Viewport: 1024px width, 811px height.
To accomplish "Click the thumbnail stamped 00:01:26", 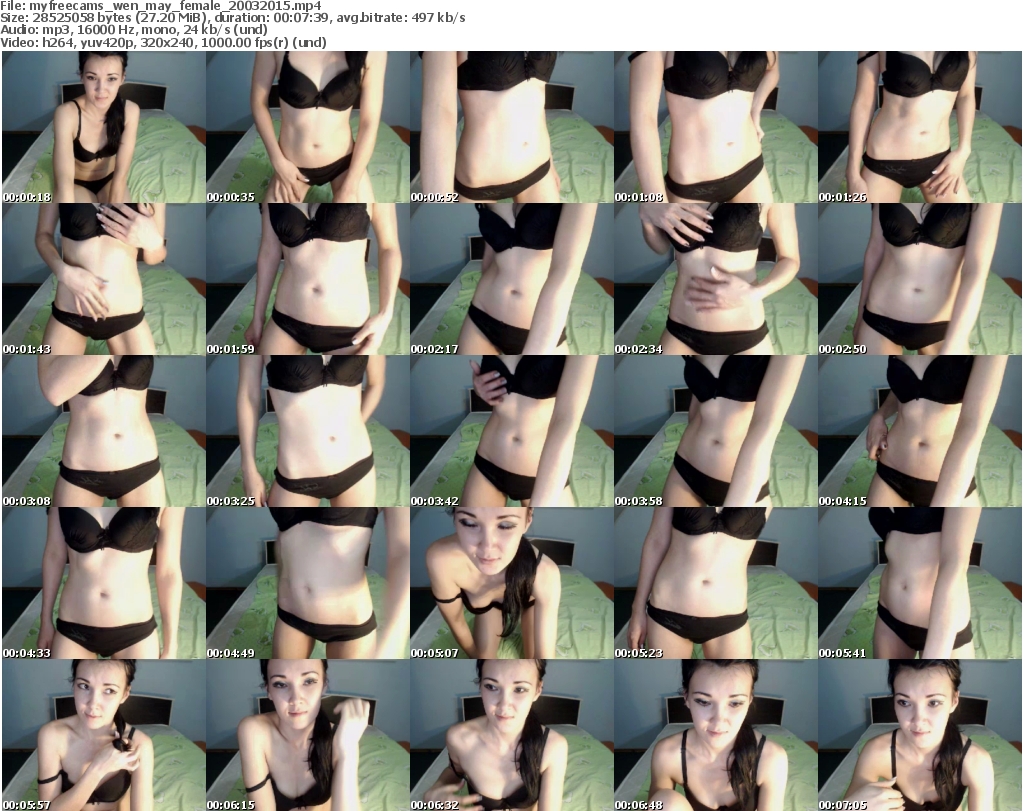I will [920, 127].
